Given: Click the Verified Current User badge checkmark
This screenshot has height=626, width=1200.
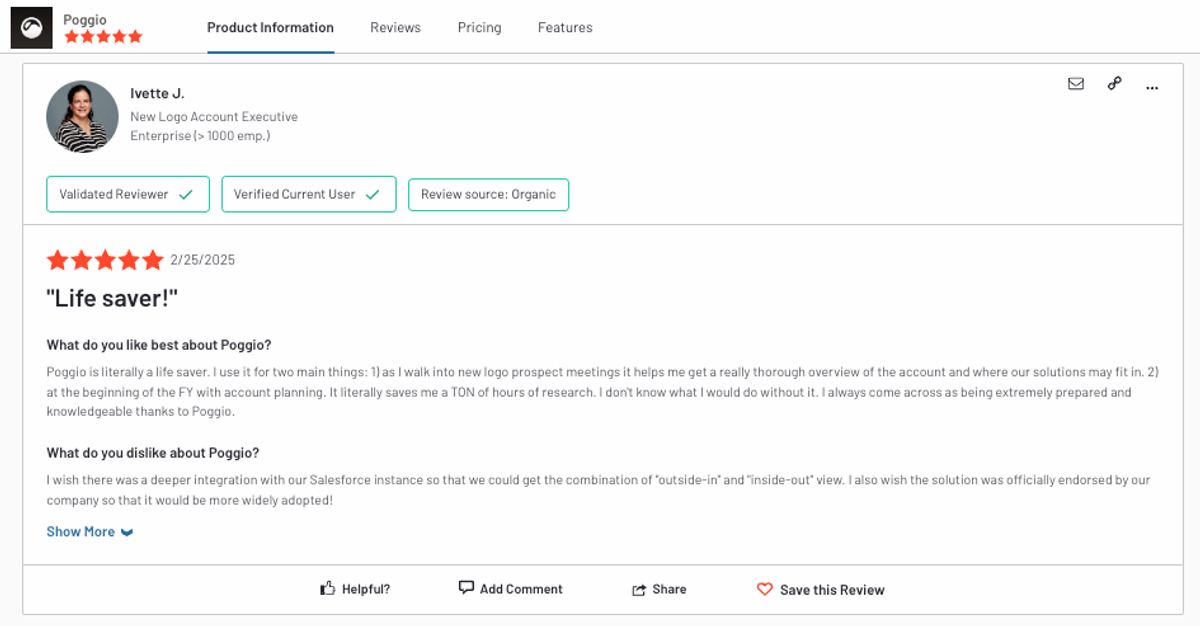Looking at the screenshot, I should tap(374, 194).
